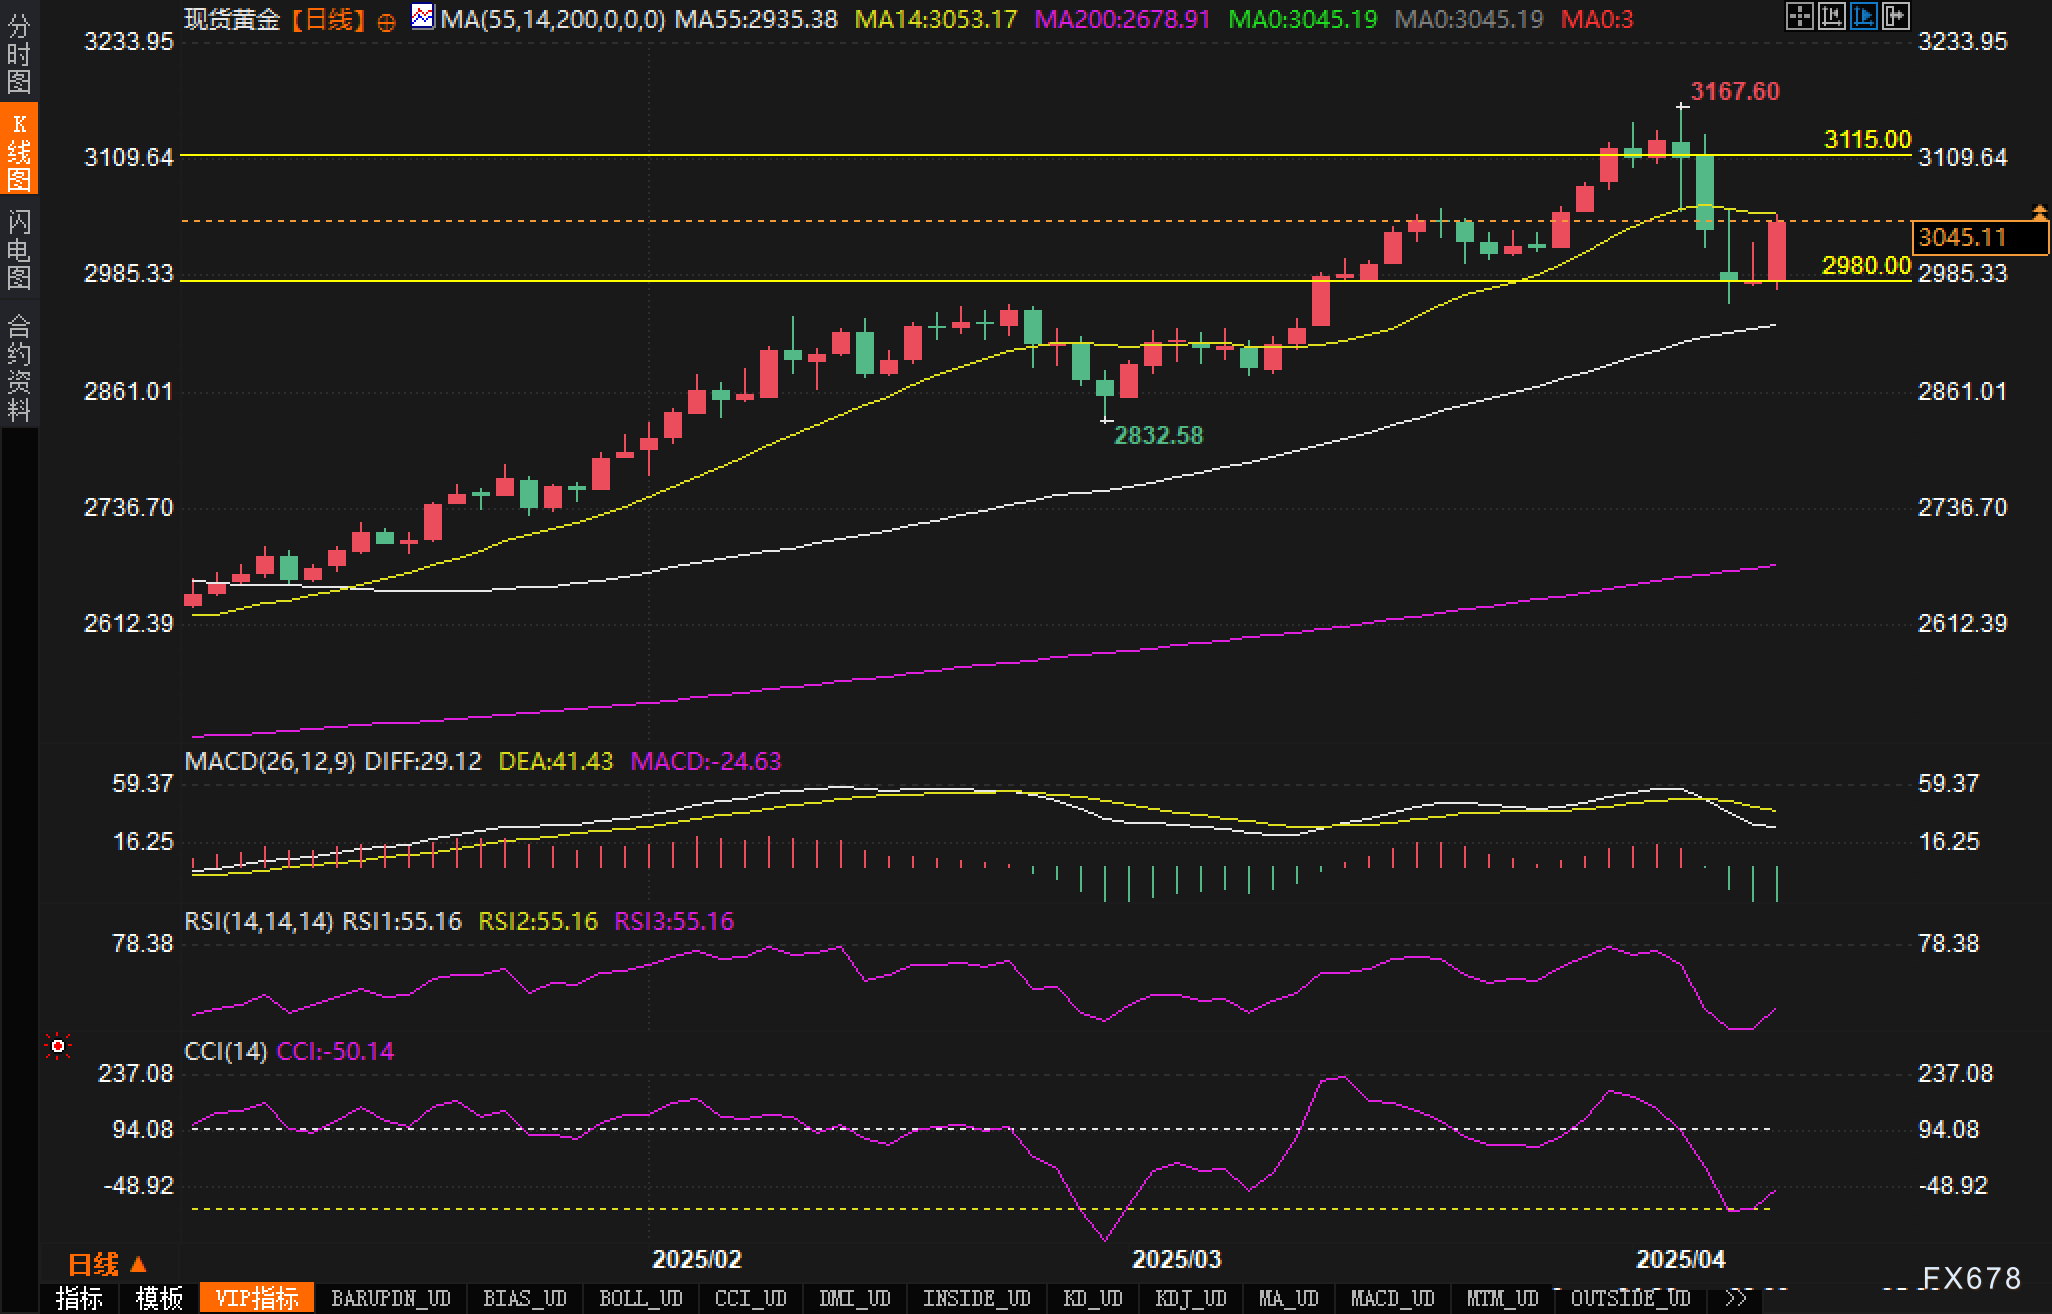Image resolution: width=2052 pixels, height=1314 pixels.
Task: Expand more indicators with >> arrow
Action: 1736,1298
